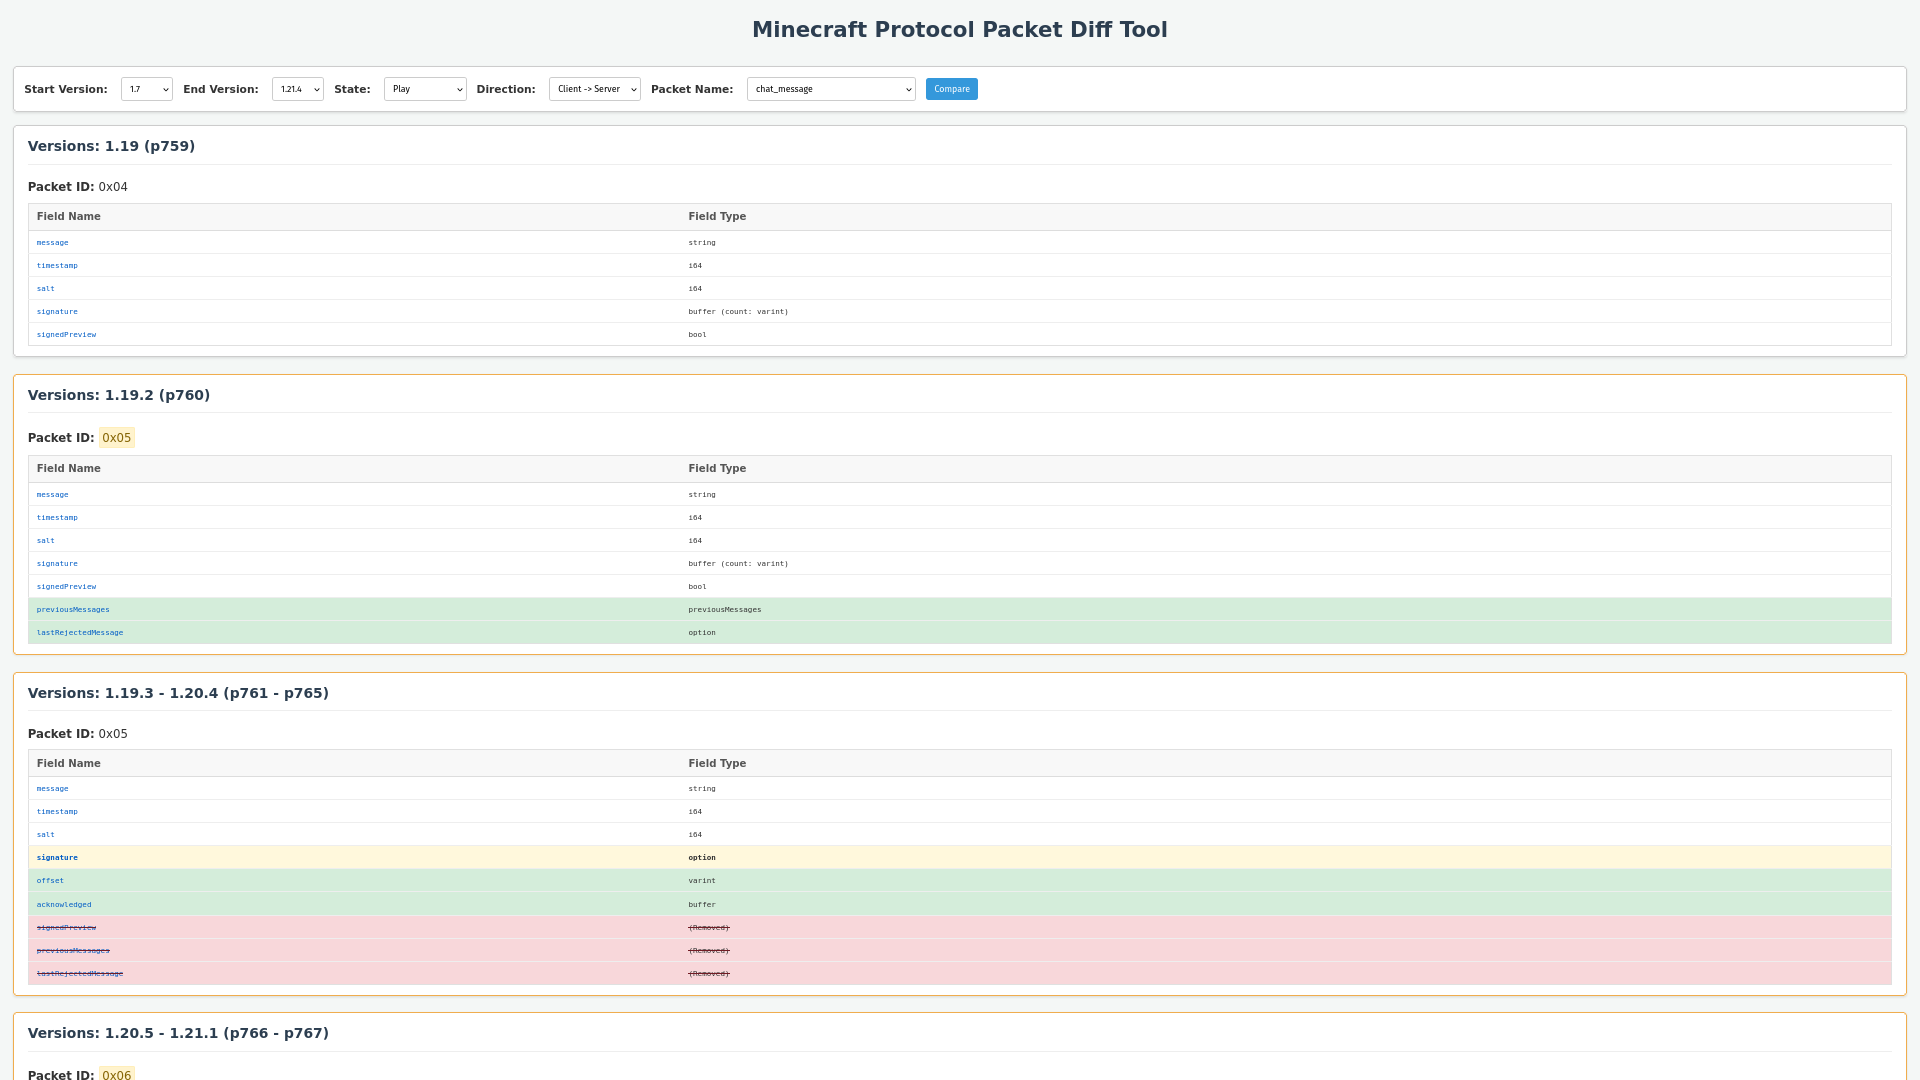
Task: Click struck-through signedPreview in removed row
Action: [66, 928]
